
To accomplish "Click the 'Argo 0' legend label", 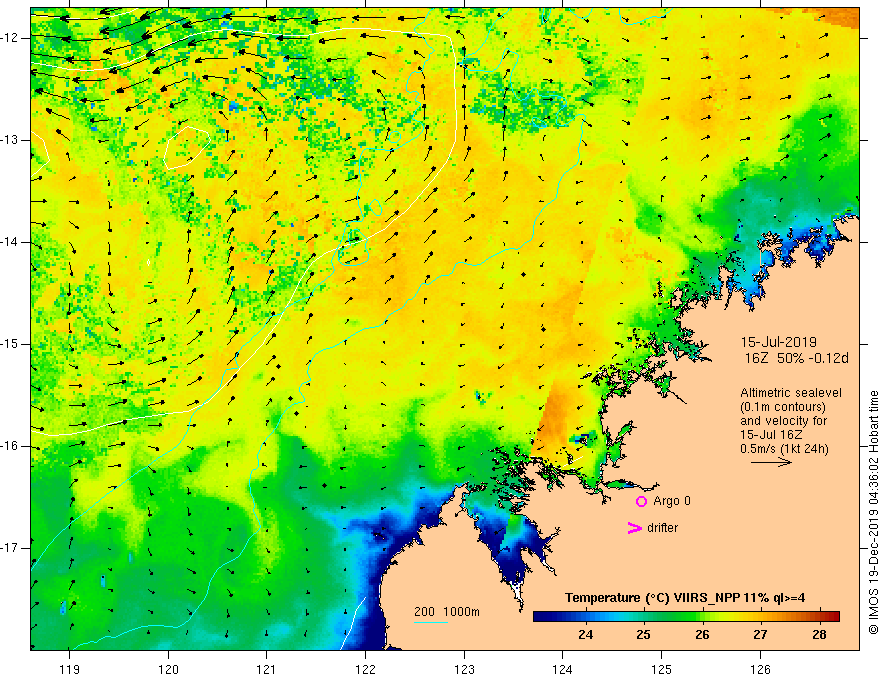I will [672, 501].
